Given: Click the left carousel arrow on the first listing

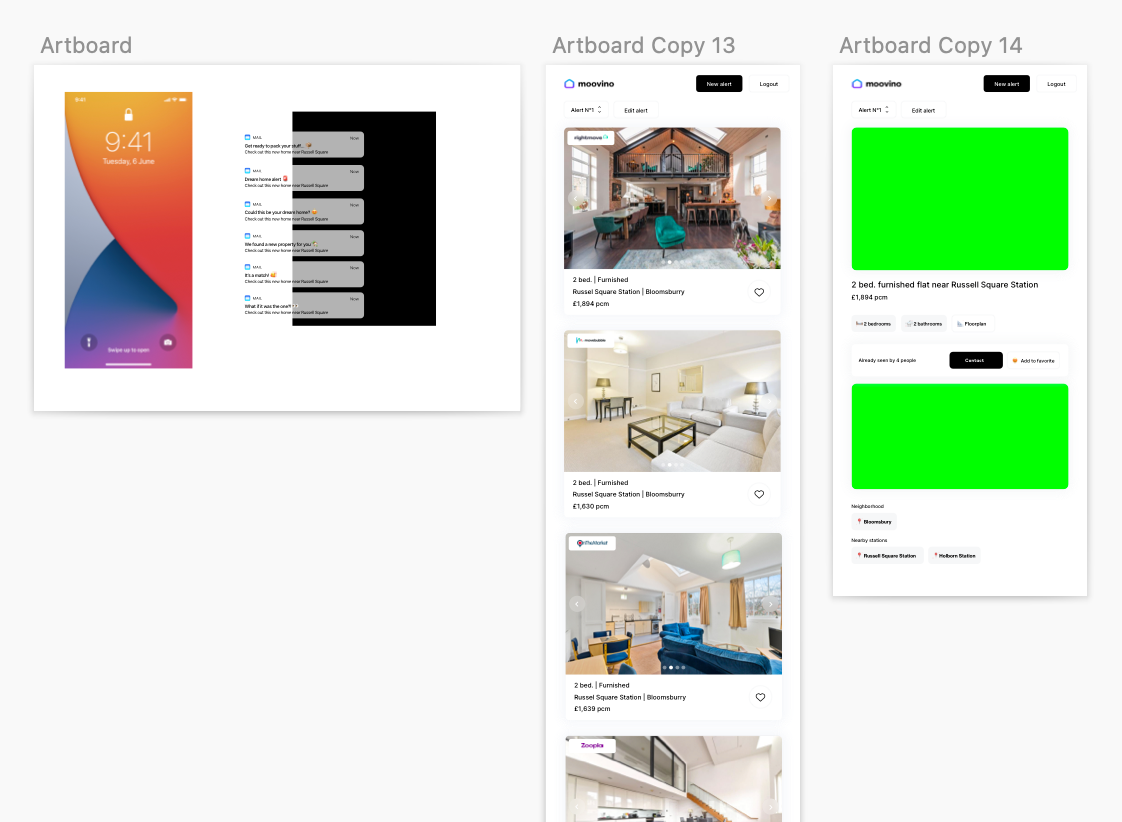Looking at the screenshot, I should tap(576, 198).
